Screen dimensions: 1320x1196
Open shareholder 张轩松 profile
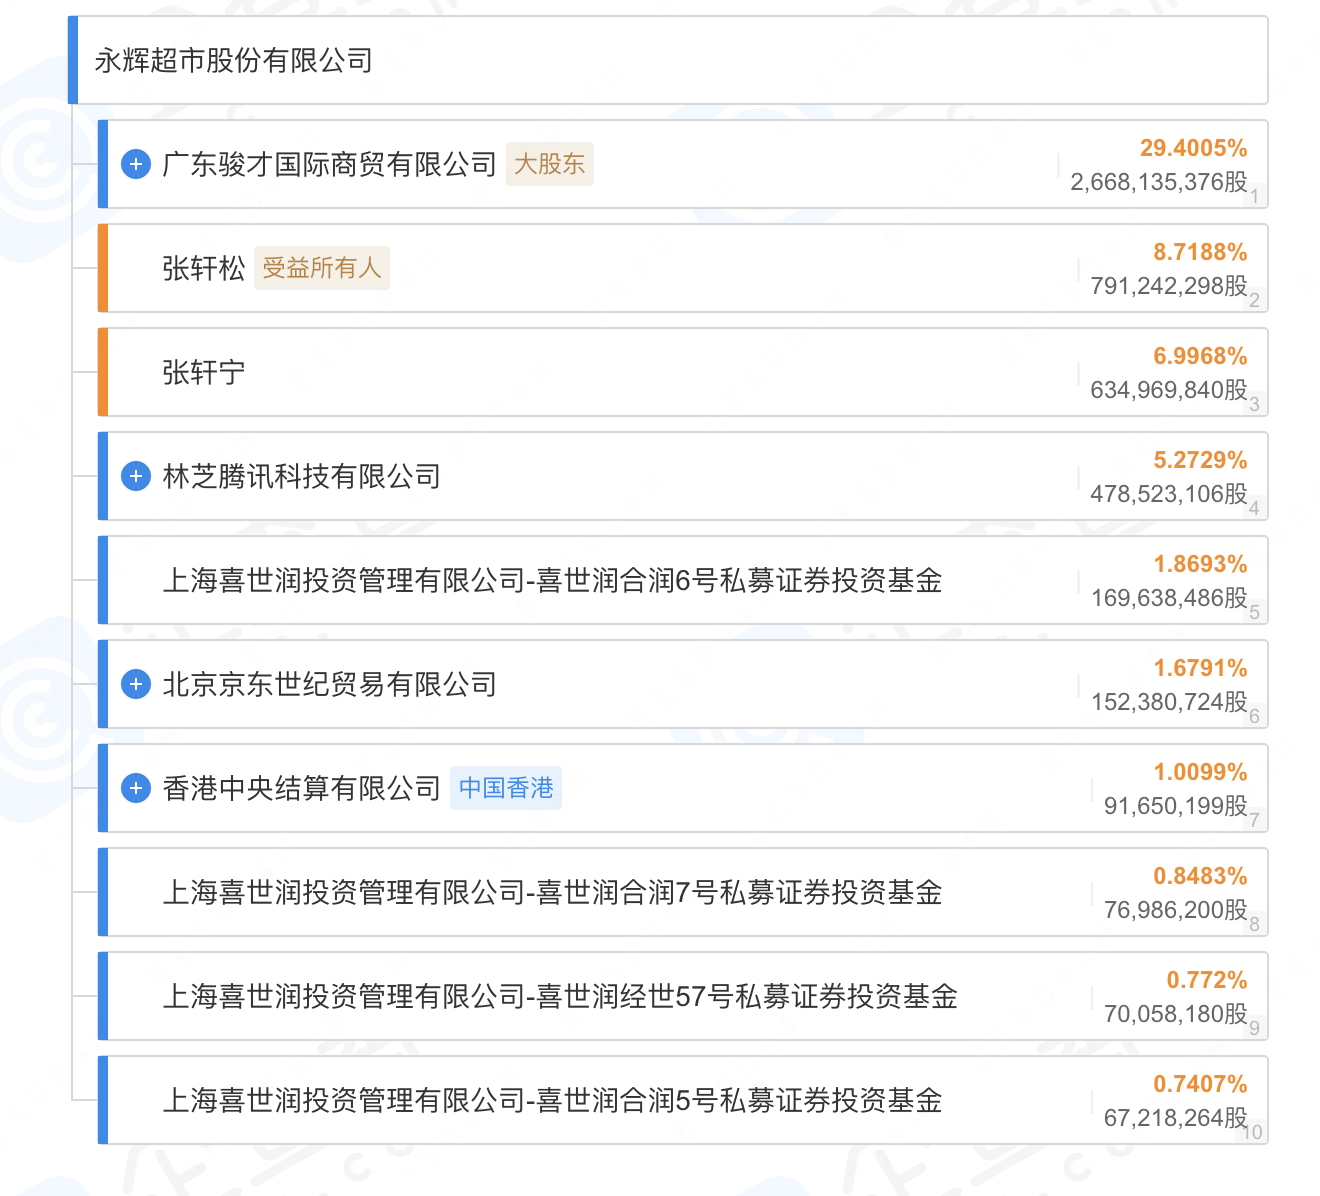pos(203,268)
